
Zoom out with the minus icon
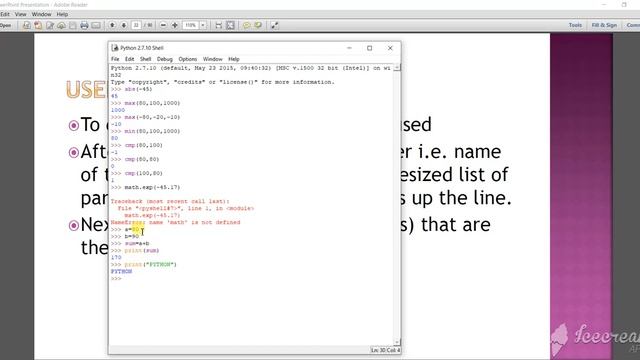click(163, 25)
